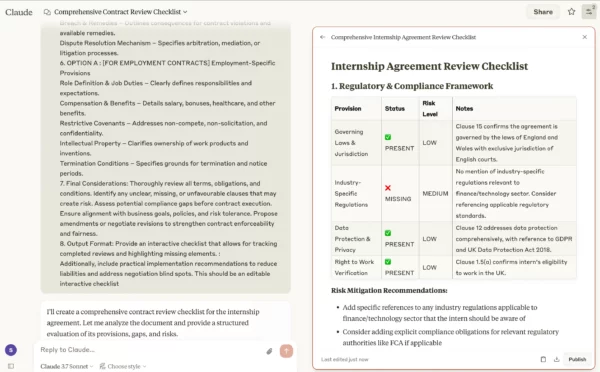Viewport: 600px width, 372px height.
Task: Click Clause 15 notes cell
Action: point(514,143)
